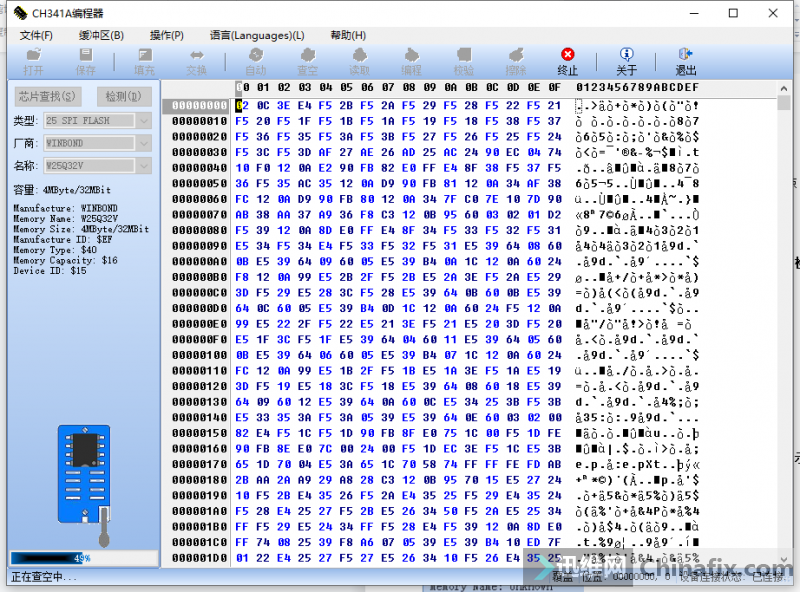800x592 pixels.
Task: Click the 填充 (Fill) toolbar icon
Action: click(144, 61)
